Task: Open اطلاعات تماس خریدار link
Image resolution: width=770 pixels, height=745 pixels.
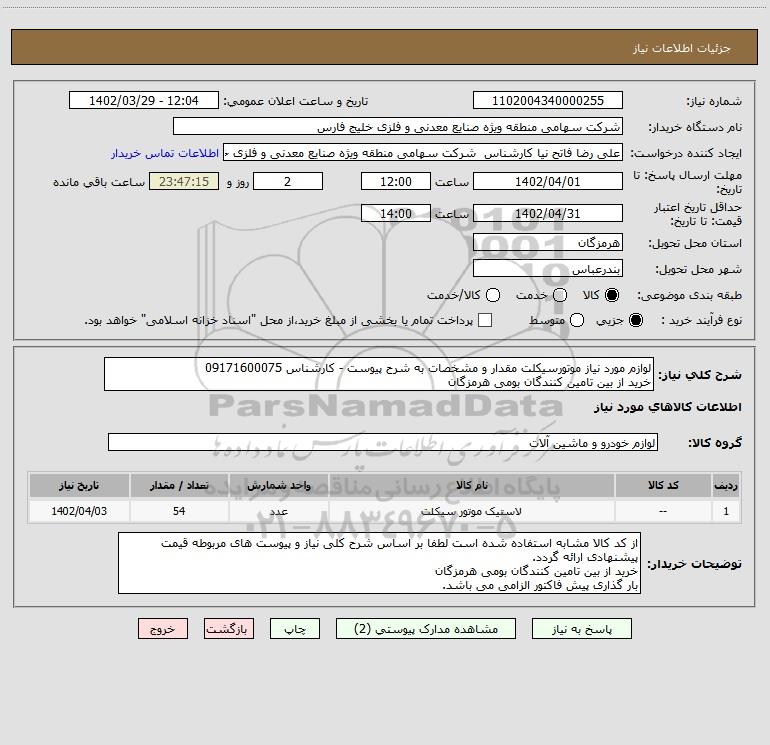Action: coord(165,153)
